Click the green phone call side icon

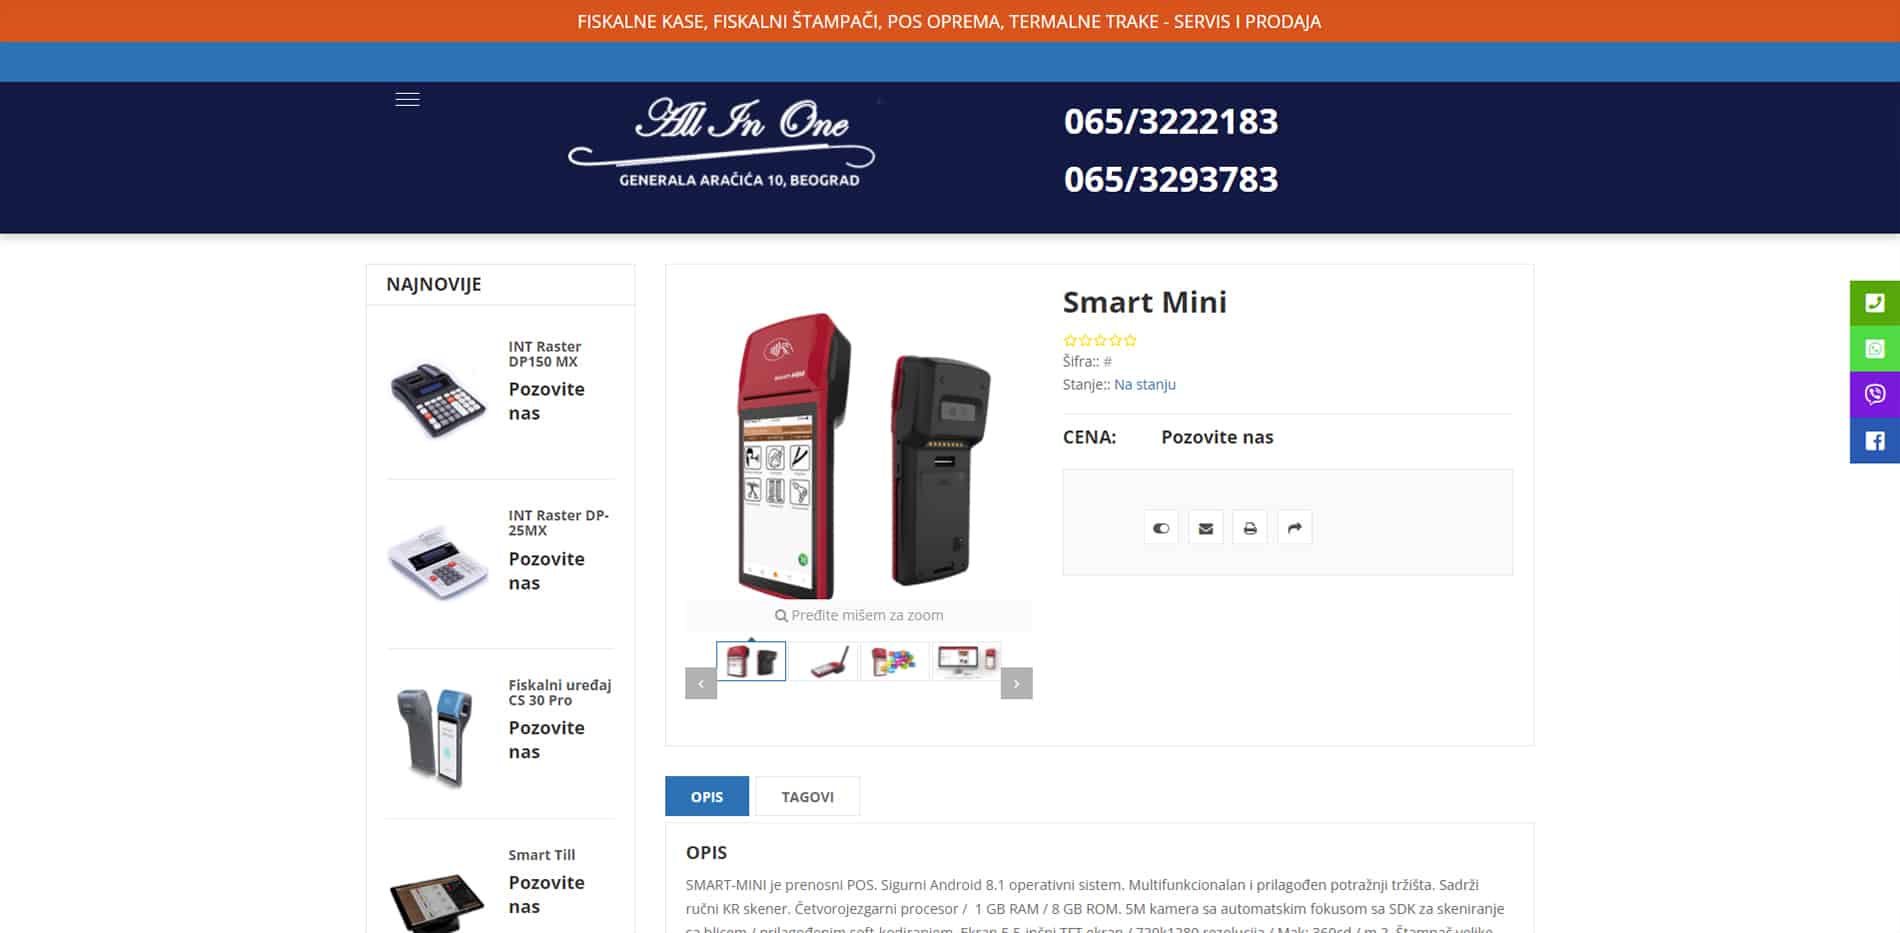(x=1875, y=303)
